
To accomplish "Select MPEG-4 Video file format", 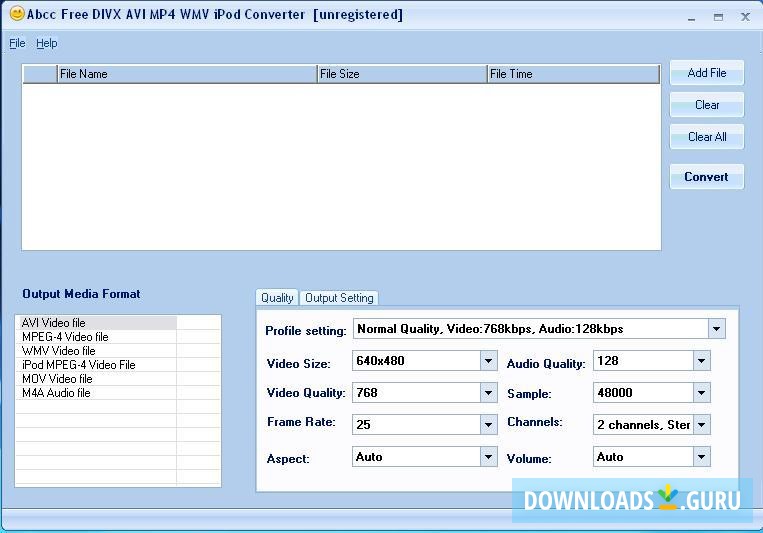I will click(x=96, y=337).
